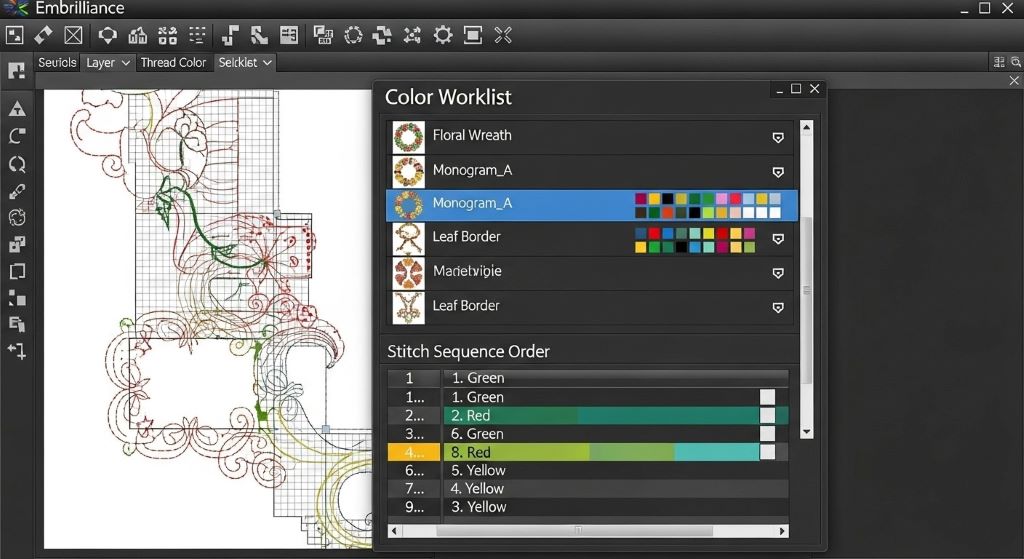Expand the last Leaf Border item chevron
This screenshot has width=1024, height=559.
[778, 308]
